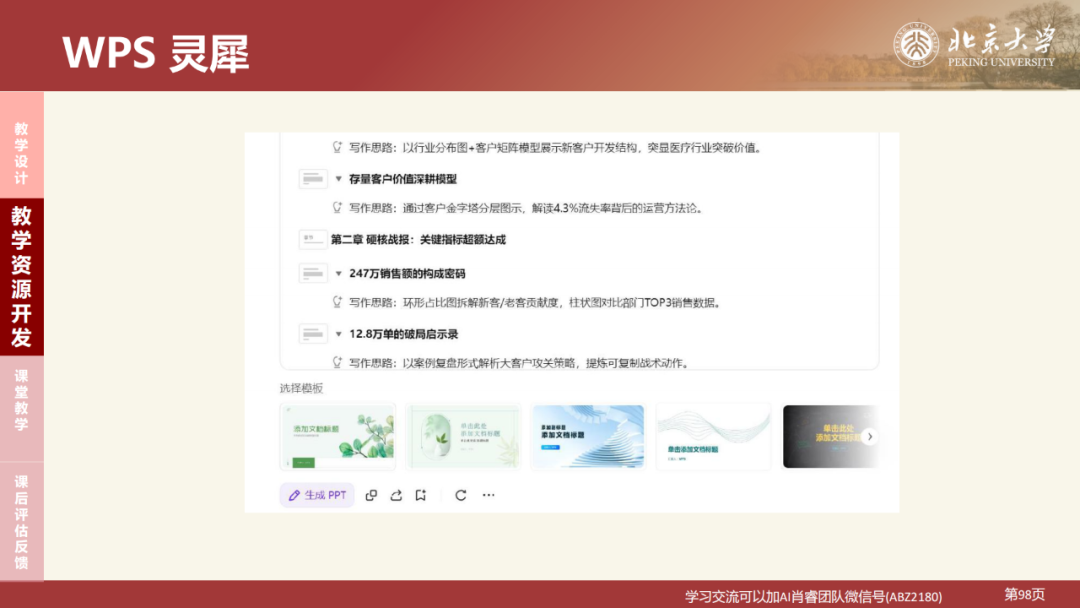Click the slide icon beside 存量客户价值深耕模型
Viewport: 1080px width, 608px height.
point(314,177)
